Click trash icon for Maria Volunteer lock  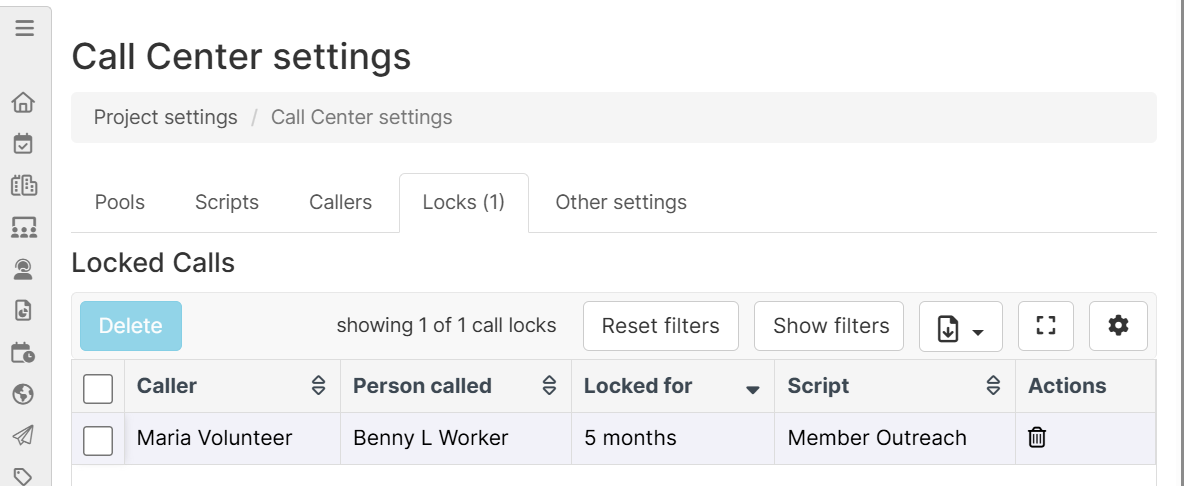(x=1037, y=438)
